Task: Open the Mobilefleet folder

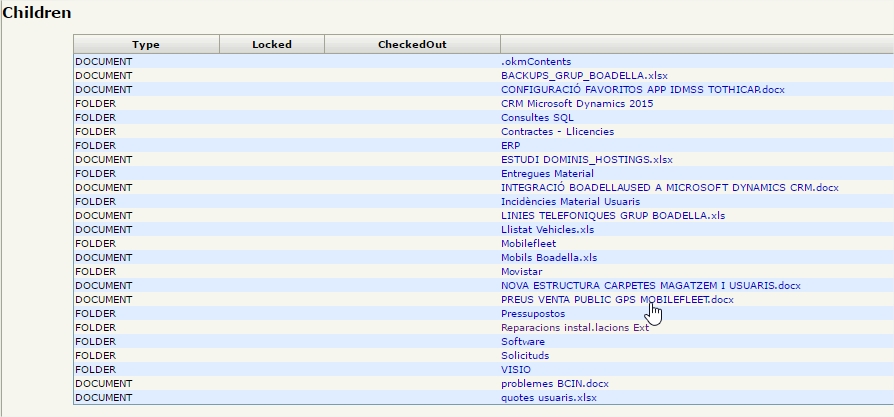Action: click(x=528, y=244)
